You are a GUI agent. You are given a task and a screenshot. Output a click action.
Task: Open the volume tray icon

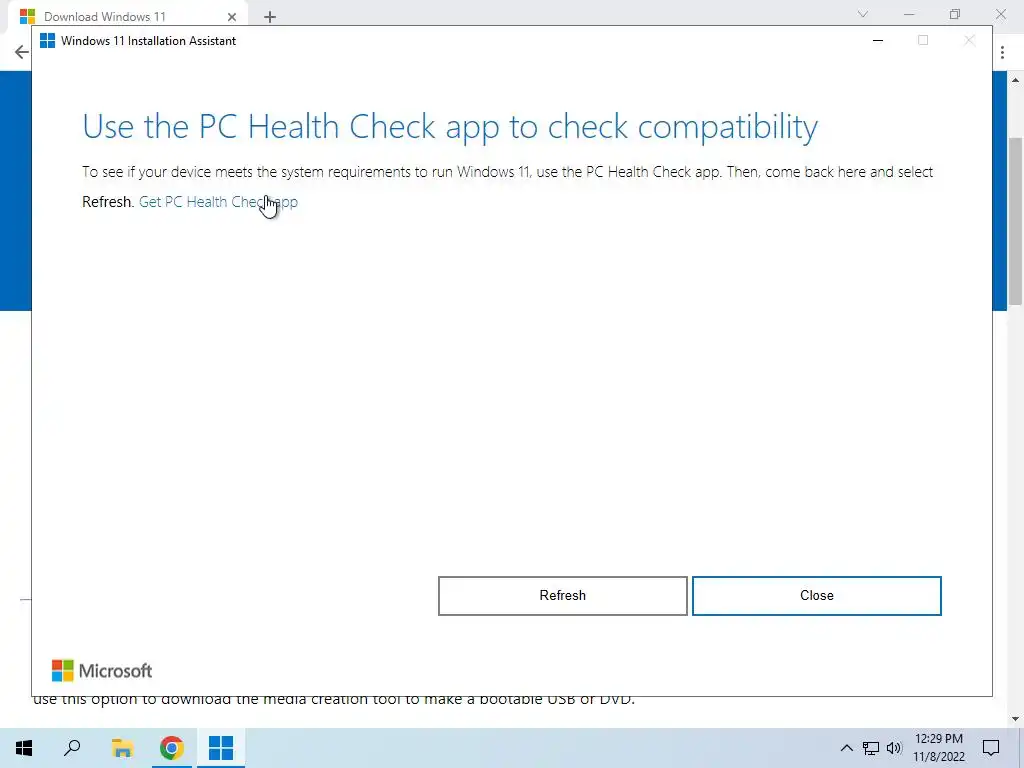point(894,748)
